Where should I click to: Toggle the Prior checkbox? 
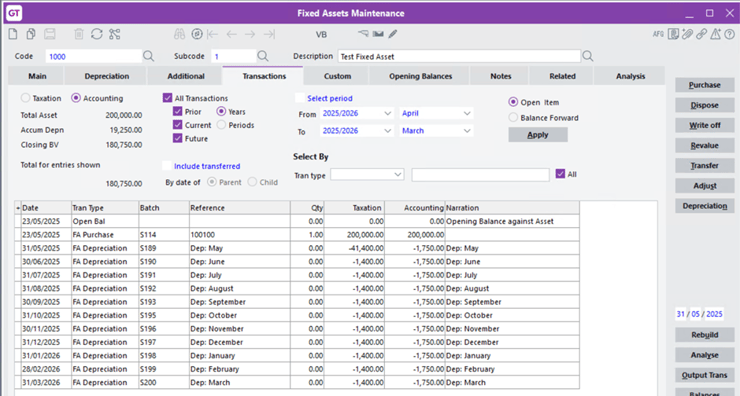[x=177, y=112]
